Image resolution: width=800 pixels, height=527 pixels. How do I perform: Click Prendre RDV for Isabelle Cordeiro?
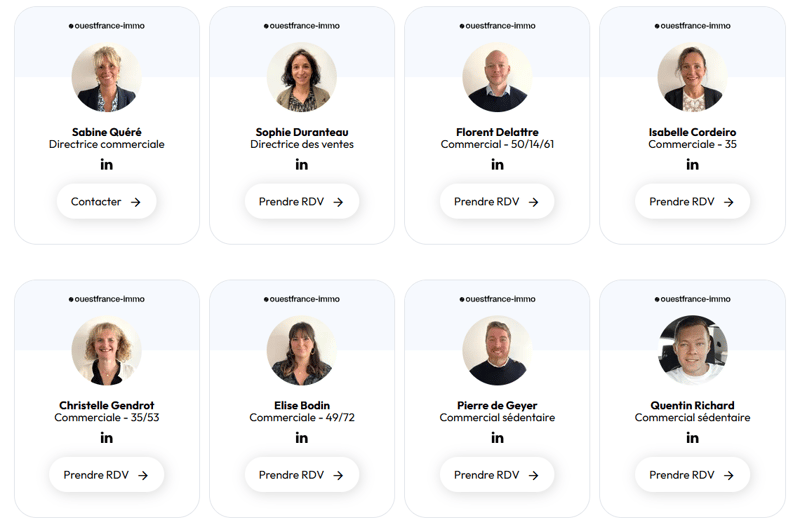point(692,202)
